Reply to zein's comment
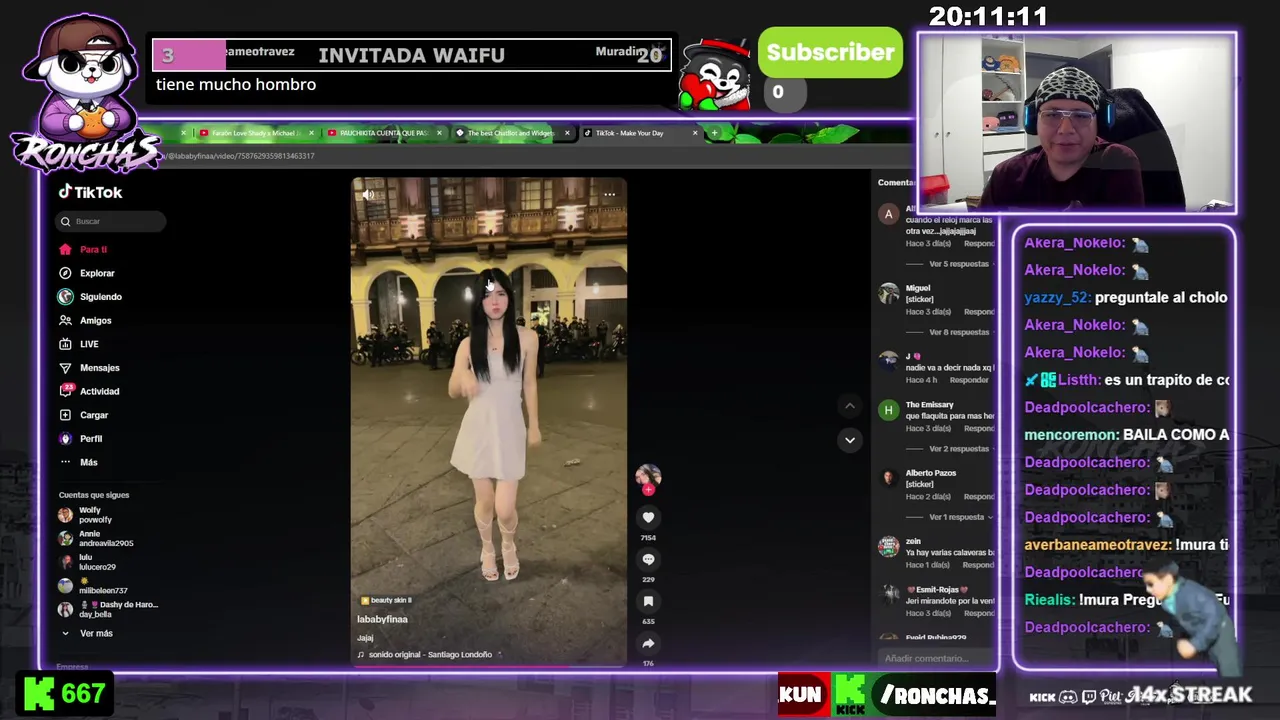Screen dimensions: 1280x720 point(979,565)
